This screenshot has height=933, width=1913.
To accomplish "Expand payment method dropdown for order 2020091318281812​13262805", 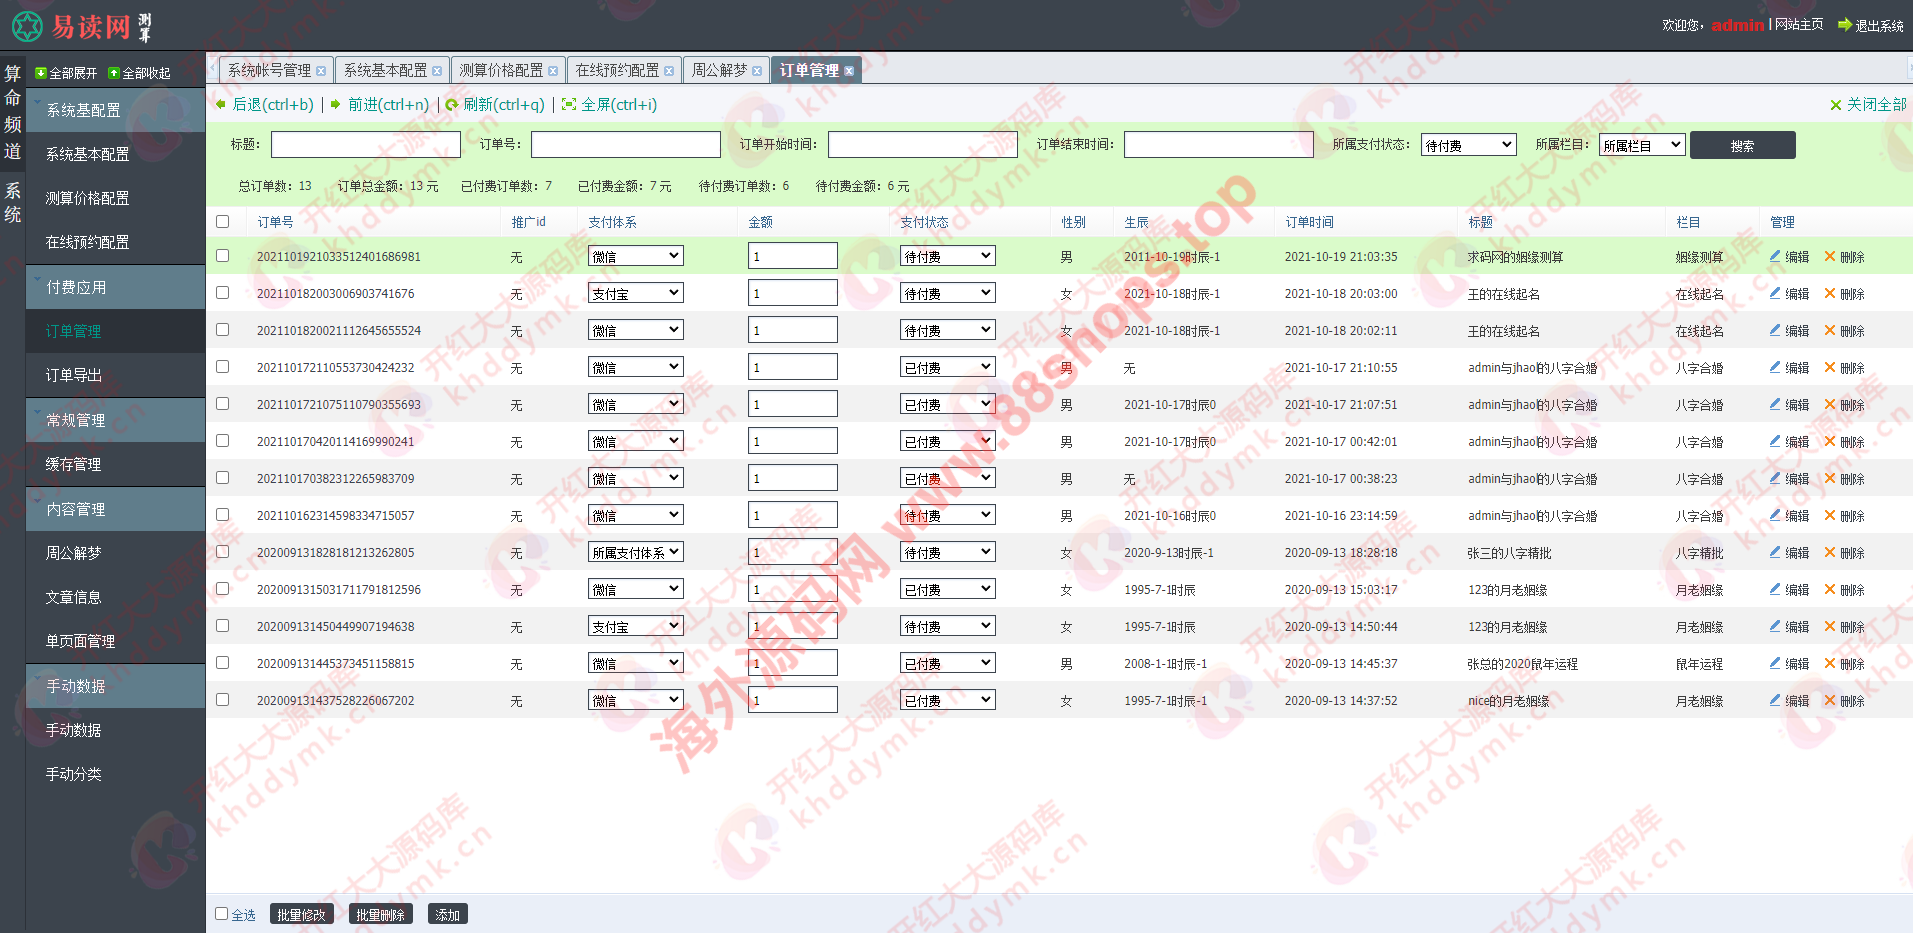I will pyautogui.click(x=635, y=552).
